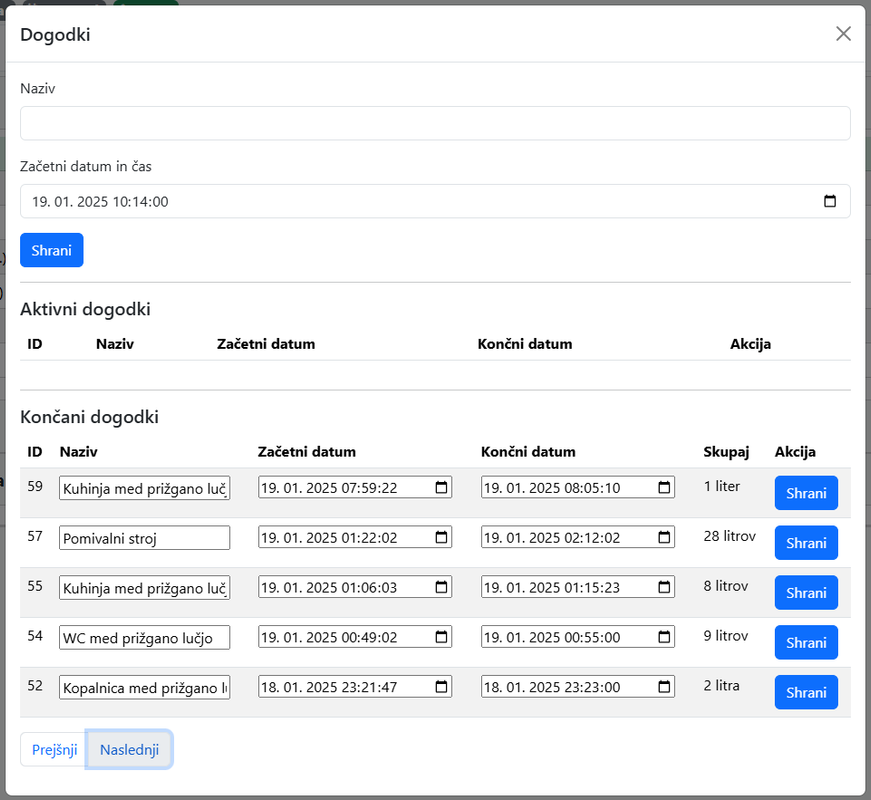
Task: Open end date calendar icon for event 55
Action: point(664,587)
